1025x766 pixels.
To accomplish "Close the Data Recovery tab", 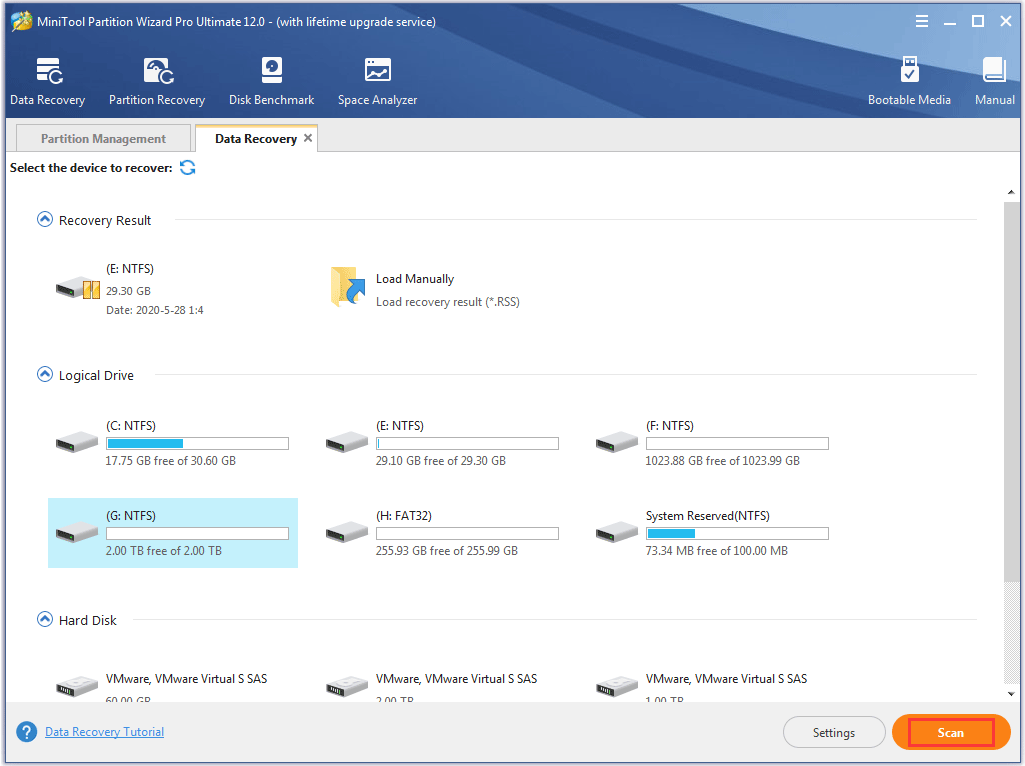I will [308, 137].
